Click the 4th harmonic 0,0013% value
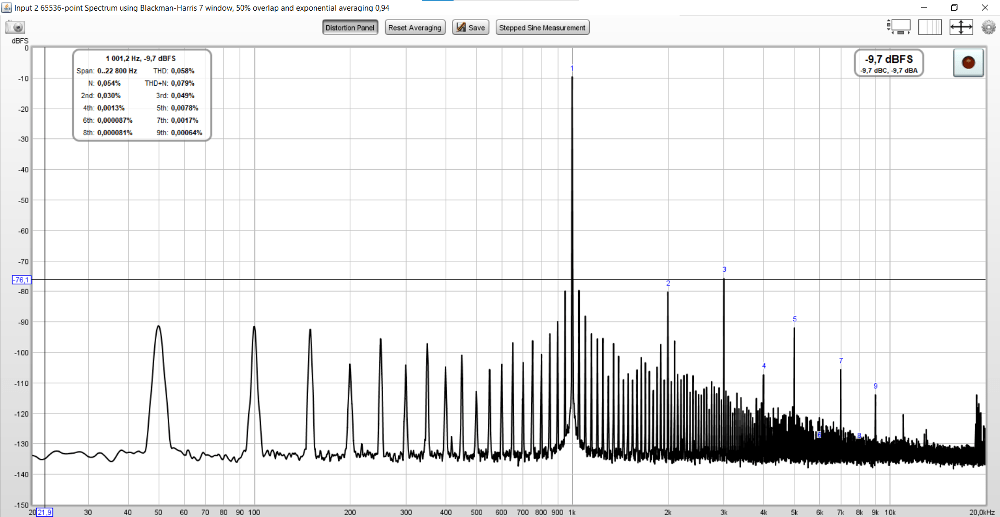 (112, 108)
